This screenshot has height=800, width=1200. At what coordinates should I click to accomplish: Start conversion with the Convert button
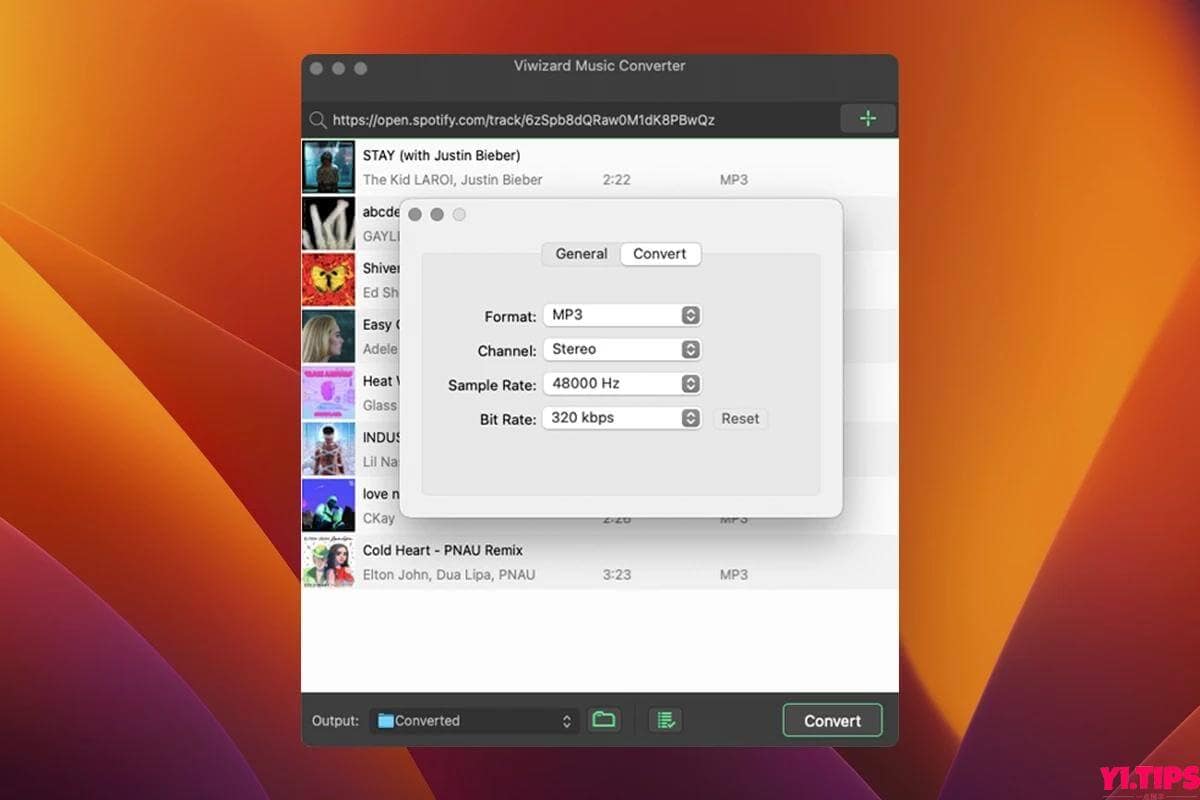832,720
